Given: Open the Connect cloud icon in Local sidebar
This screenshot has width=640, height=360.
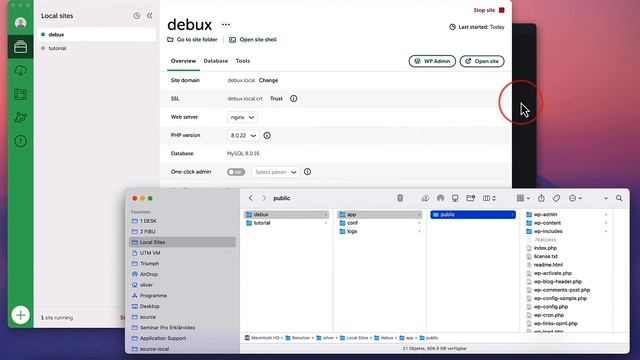Looking at the screenshot, I should 20,71.
